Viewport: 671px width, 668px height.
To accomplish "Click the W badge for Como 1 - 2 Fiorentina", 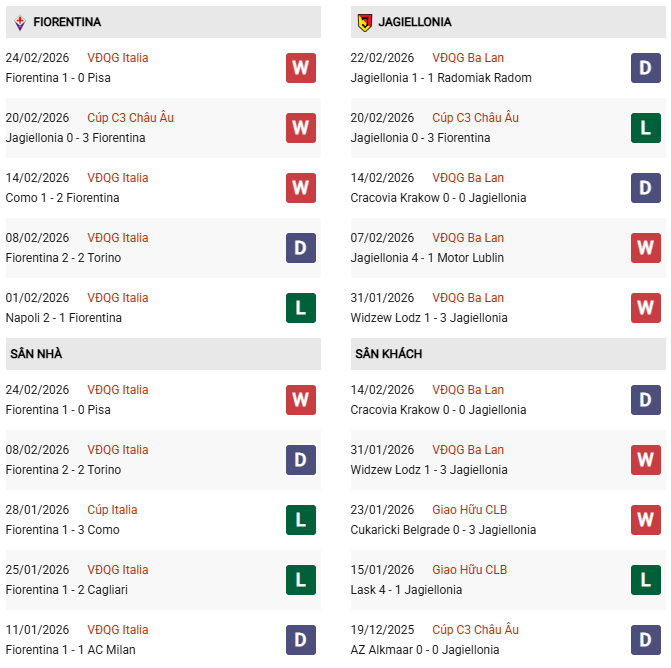I will pos(300,188).
